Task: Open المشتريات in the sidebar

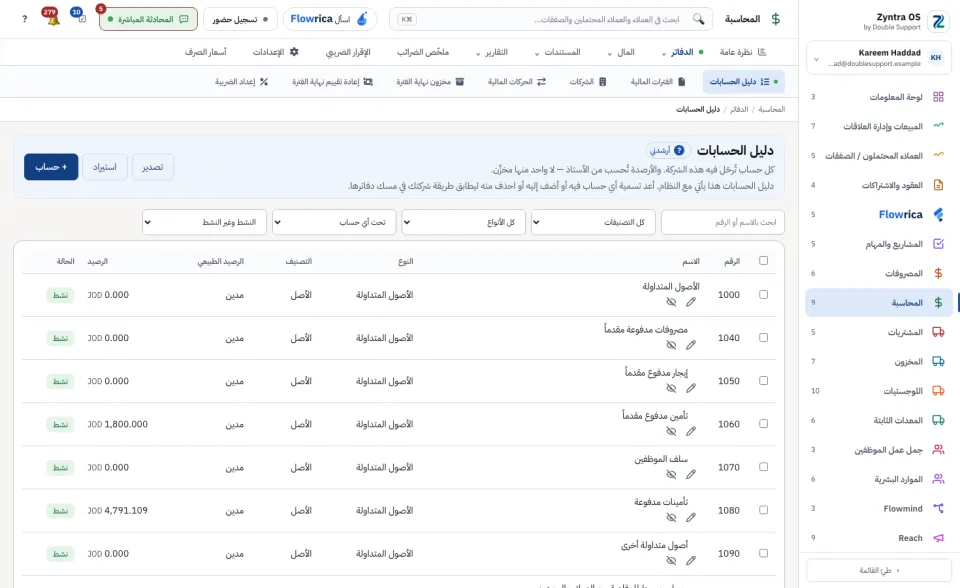Action: 879,332
